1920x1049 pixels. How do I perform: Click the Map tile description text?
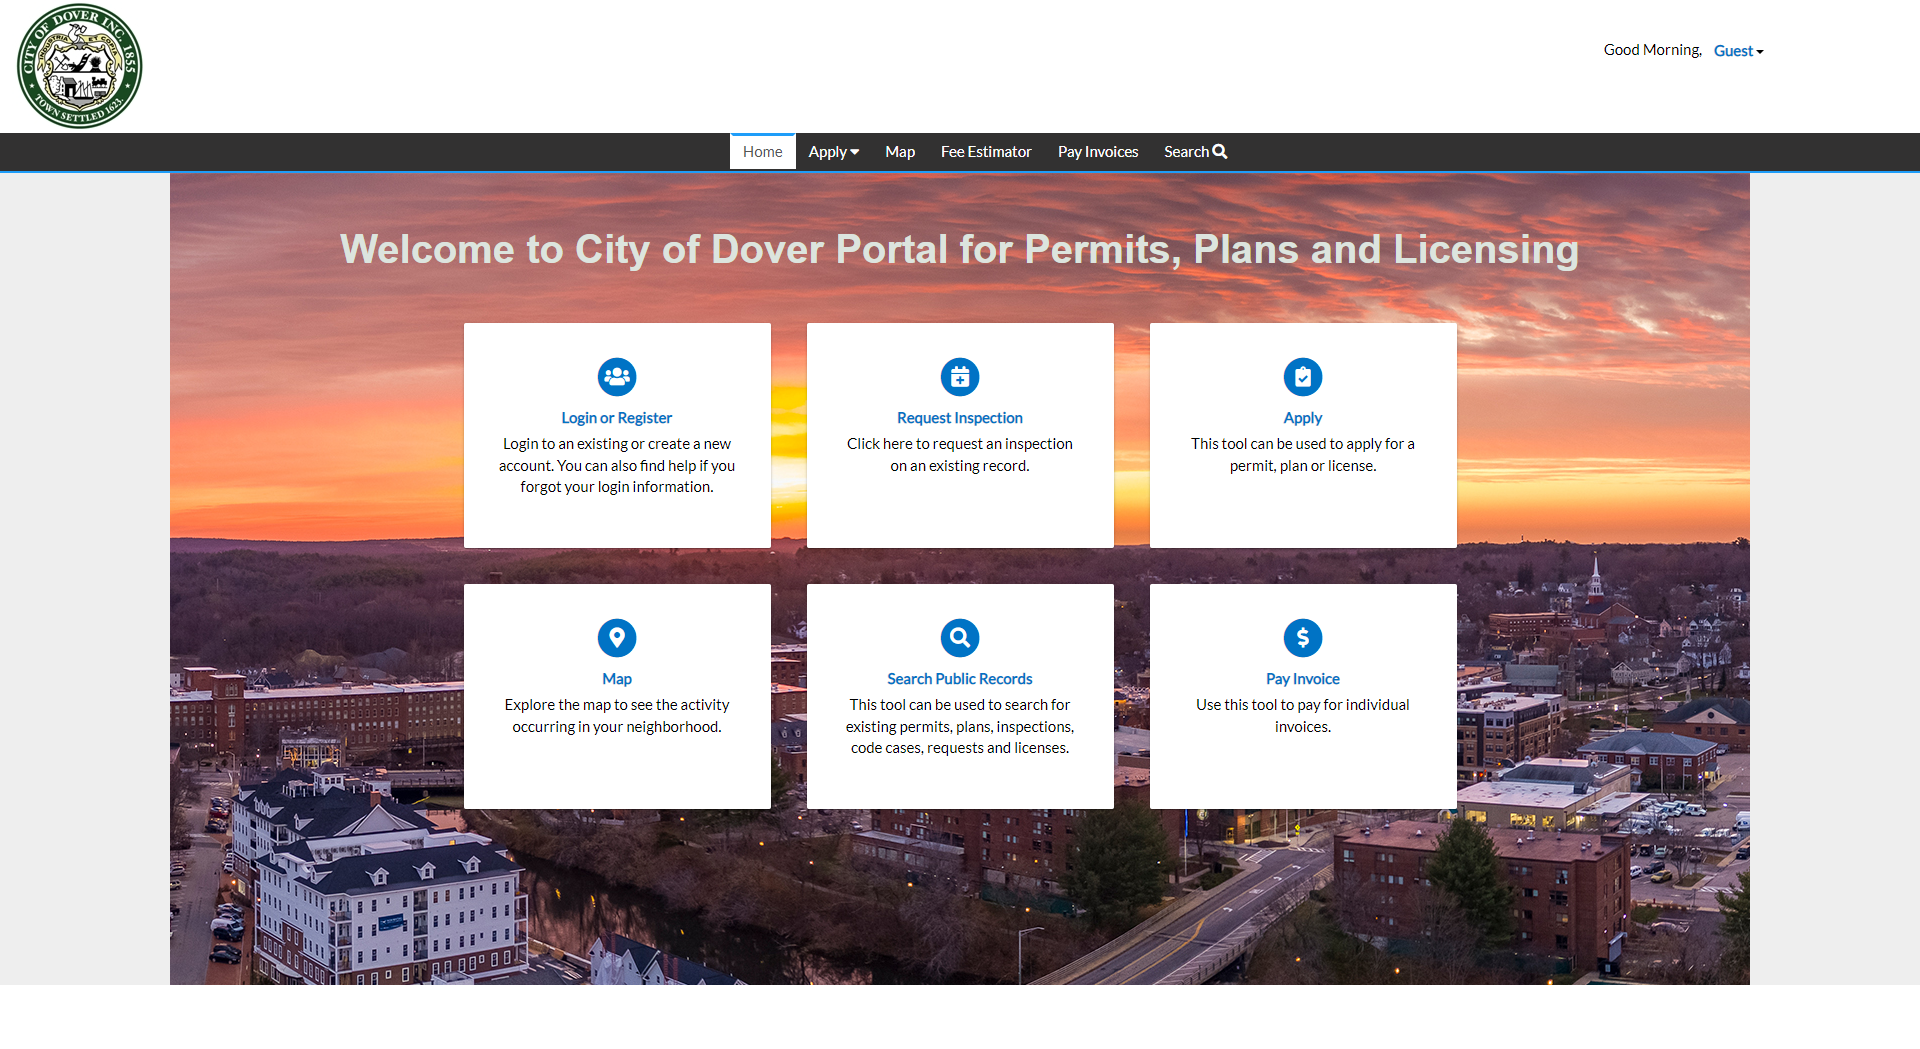[617, 716]
